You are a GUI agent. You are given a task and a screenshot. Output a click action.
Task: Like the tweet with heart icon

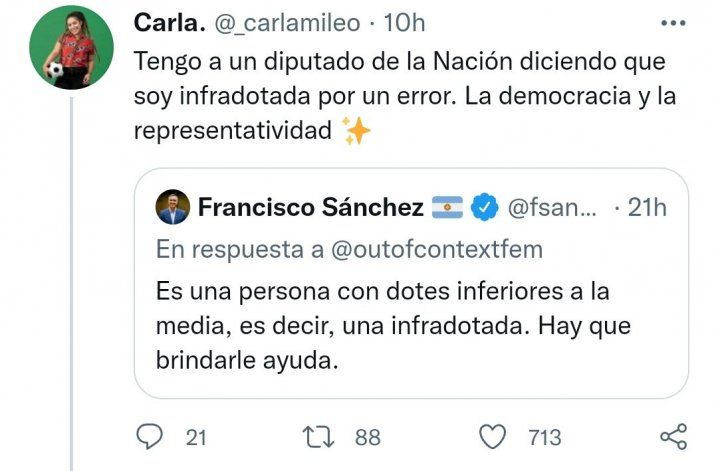[493, 437]
